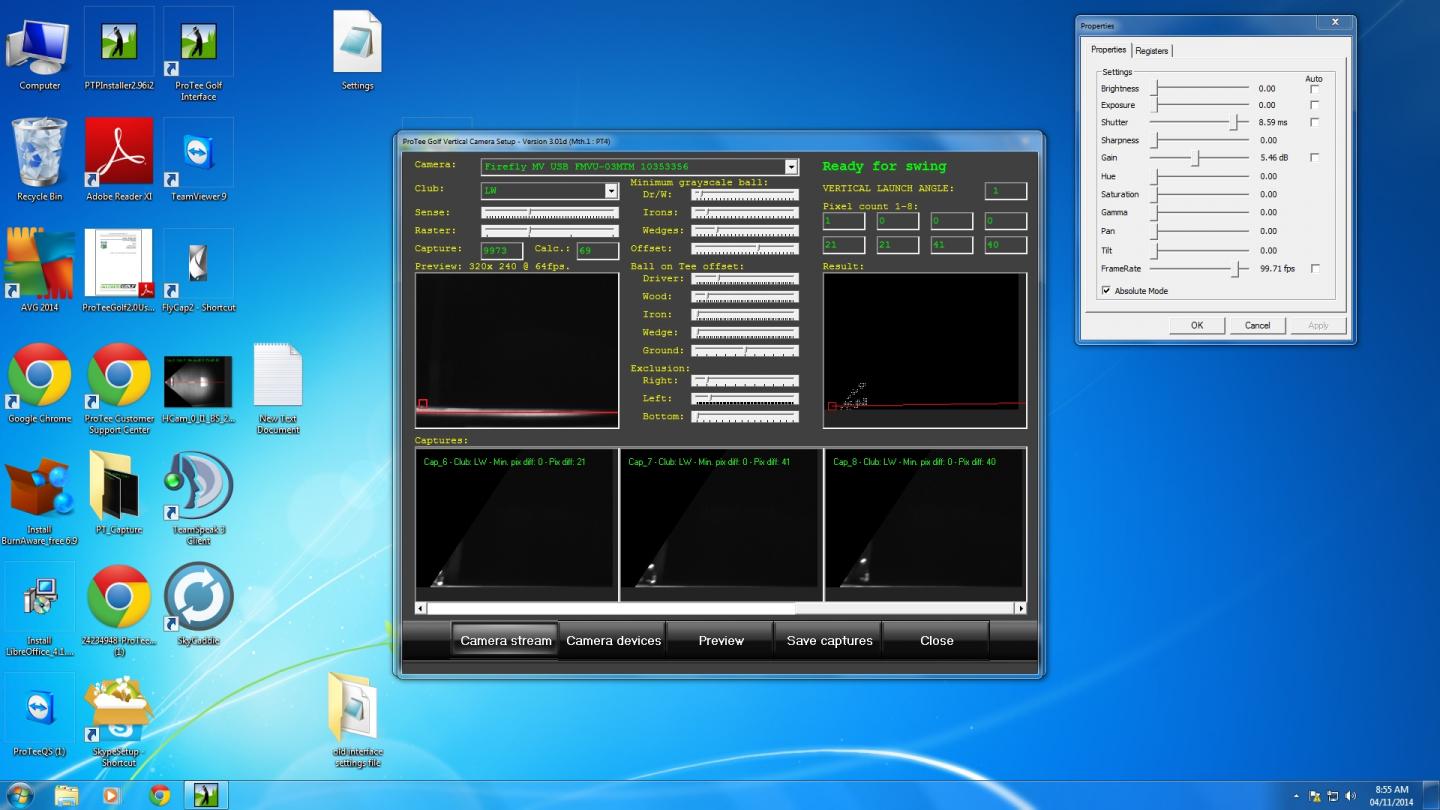Open Windows Explorer from the taskbar
This screenshot has width=1440, height=810.
coord(66,796)
